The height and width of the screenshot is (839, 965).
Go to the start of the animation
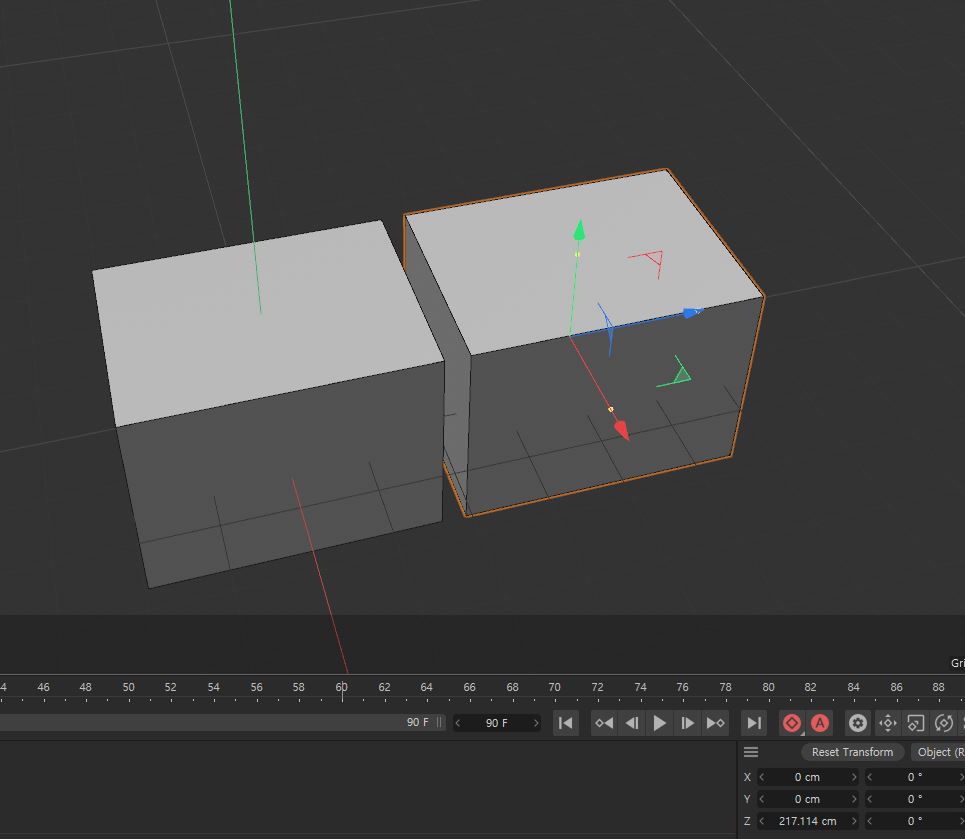click(x=565, y=723)
